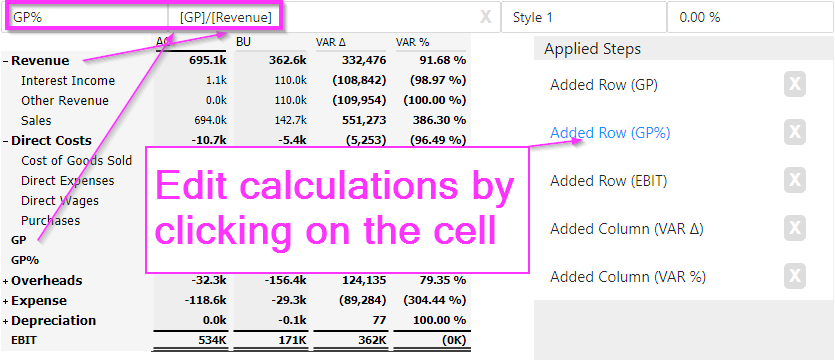
Task: Remove the Added Column (VAR Δ) step
Action: (795, 228)
